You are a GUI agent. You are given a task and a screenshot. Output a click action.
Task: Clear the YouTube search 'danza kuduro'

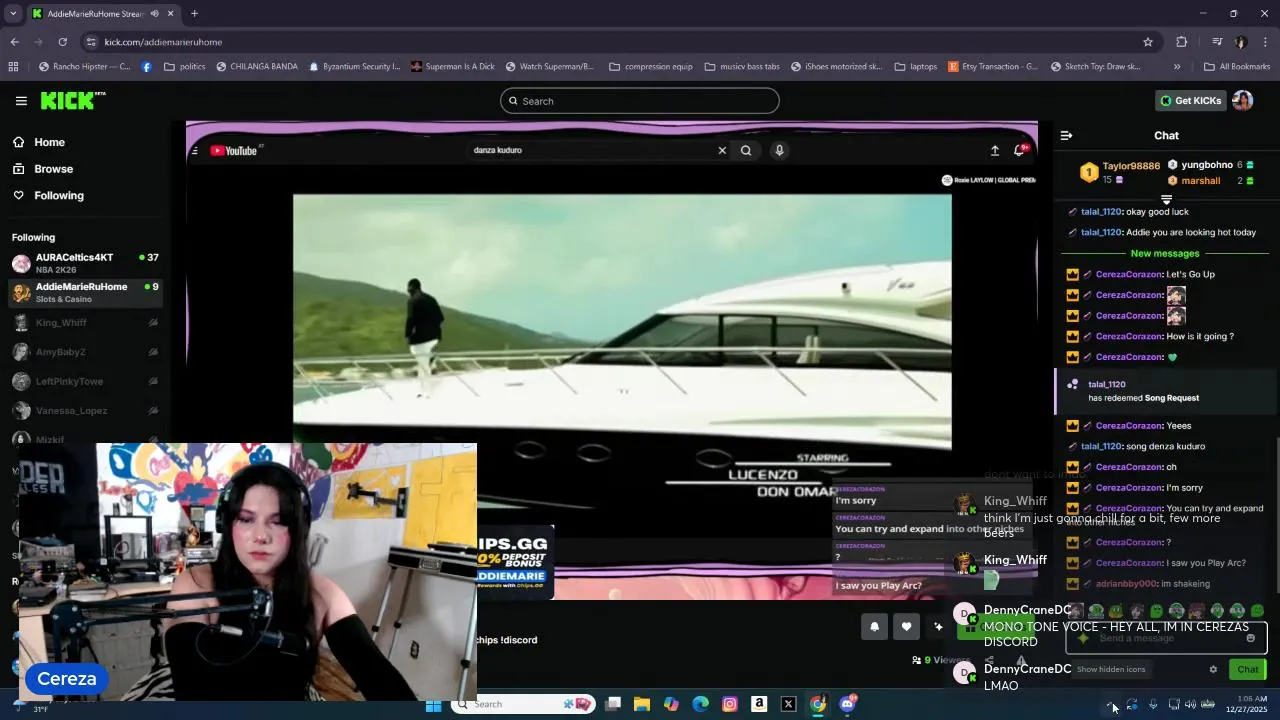(x=722, y=151)
